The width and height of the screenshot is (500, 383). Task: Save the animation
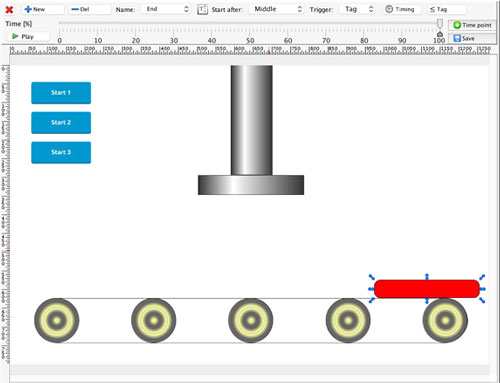[472, 38]
